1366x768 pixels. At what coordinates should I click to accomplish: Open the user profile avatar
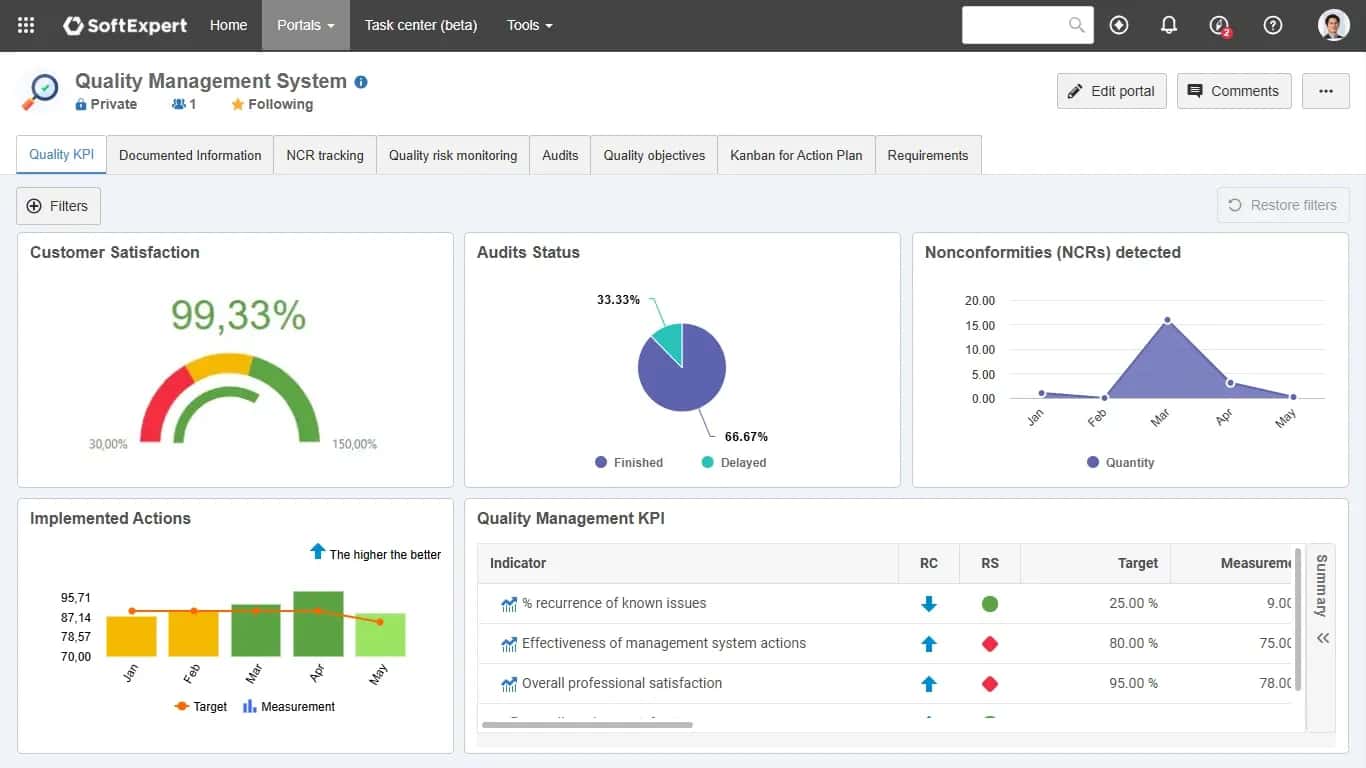1334,25
